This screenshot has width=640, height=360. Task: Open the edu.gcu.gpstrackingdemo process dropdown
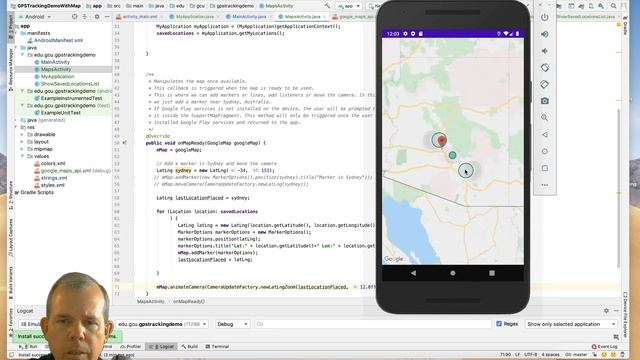(162, 324)
